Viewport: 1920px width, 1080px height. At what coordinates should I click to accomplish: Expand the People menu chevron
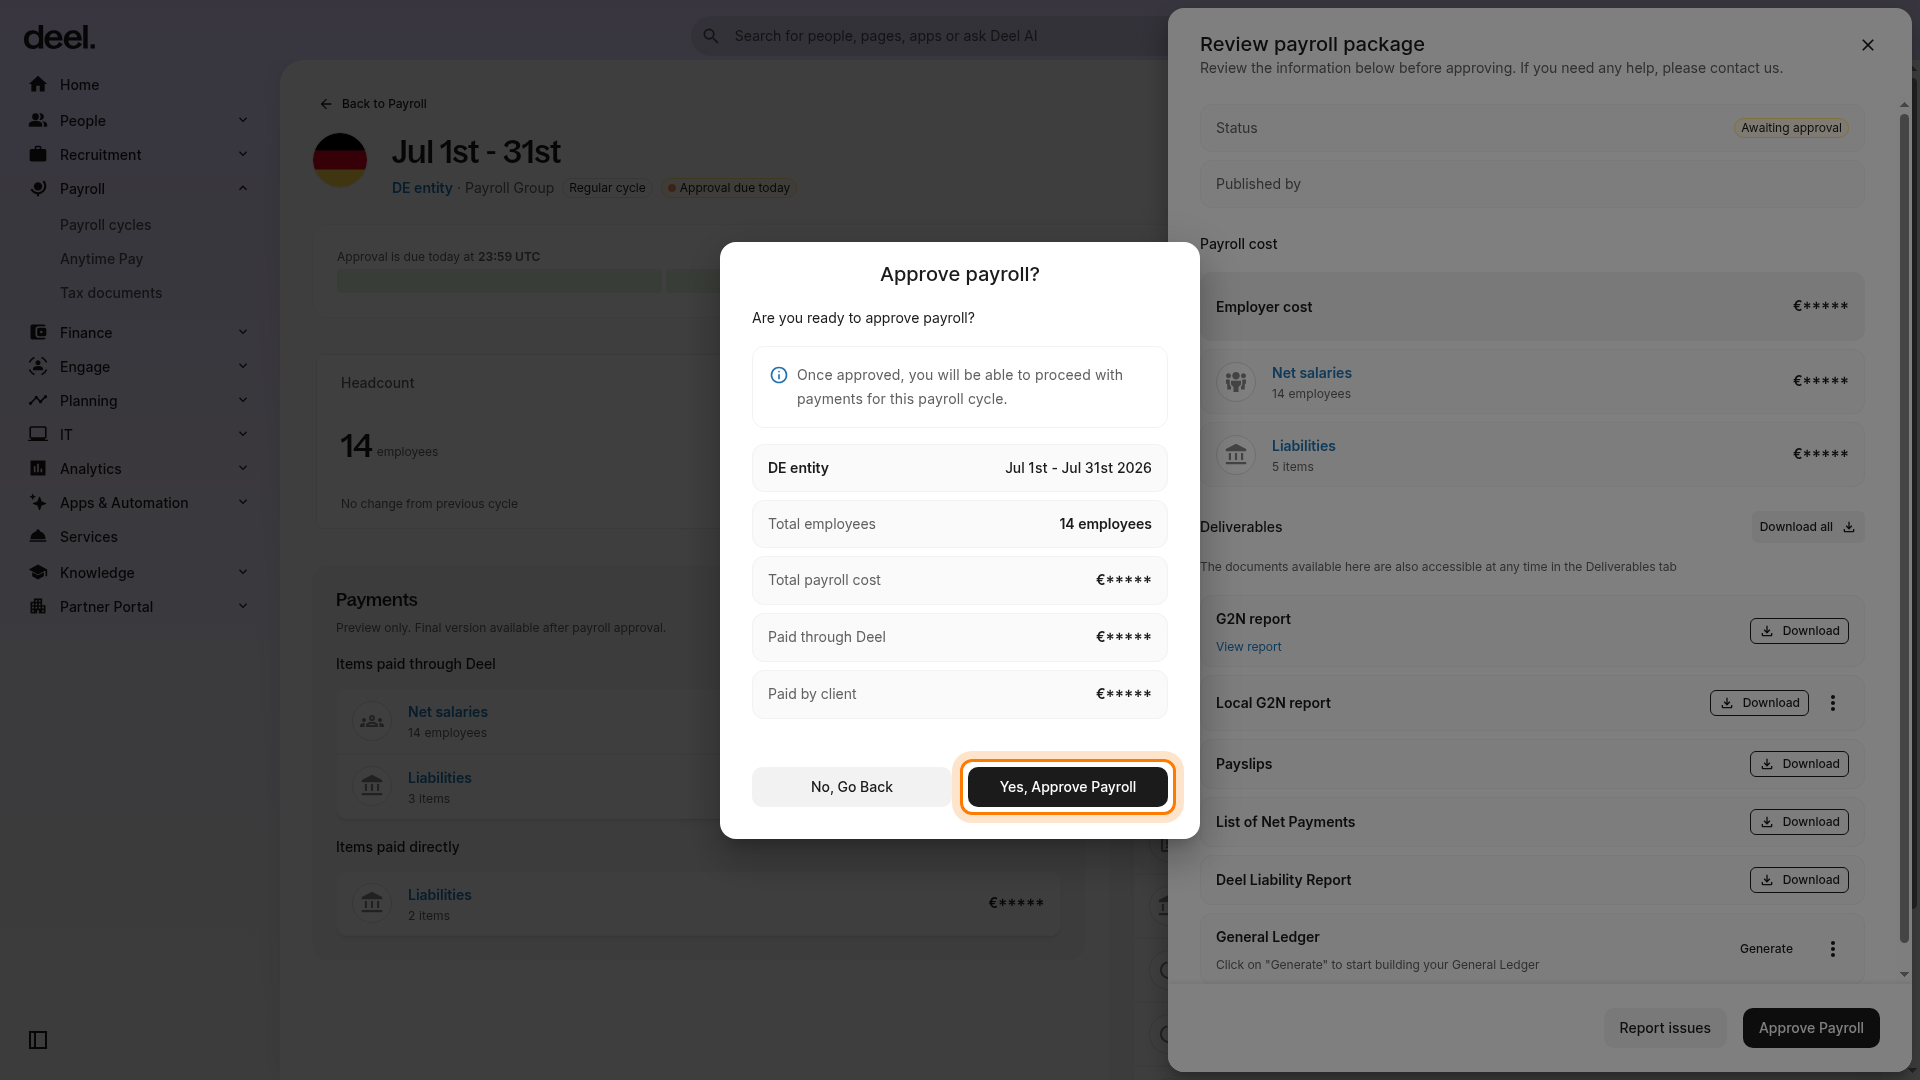243,121
